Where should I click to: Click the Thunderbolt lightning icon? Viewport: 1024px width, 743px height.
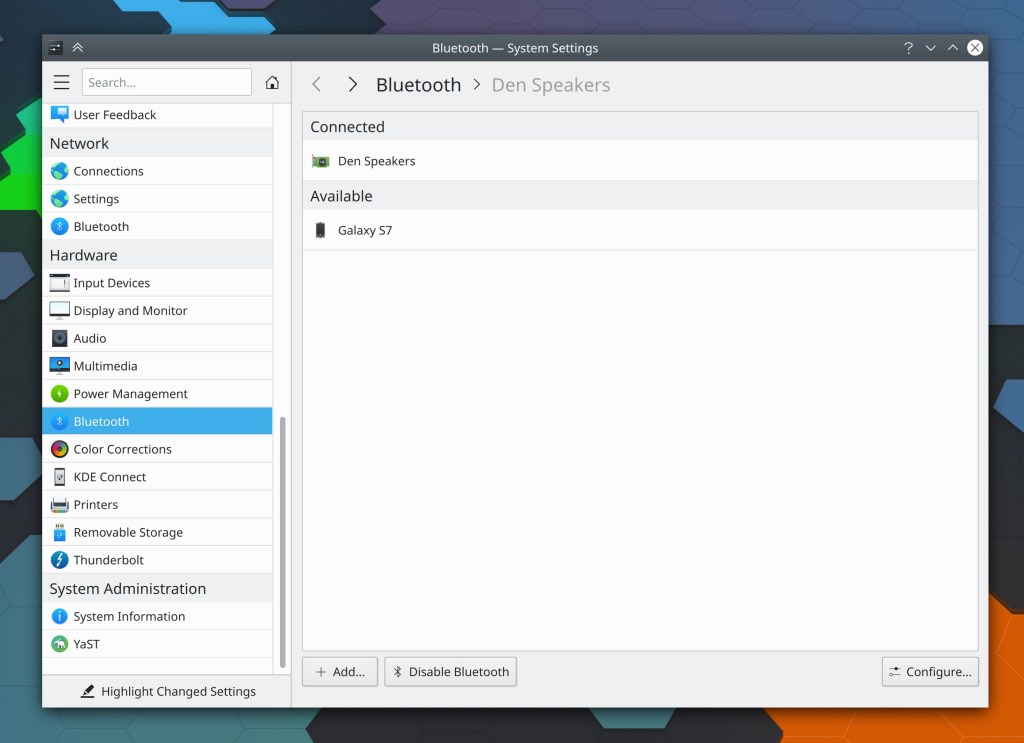[60, 560]
